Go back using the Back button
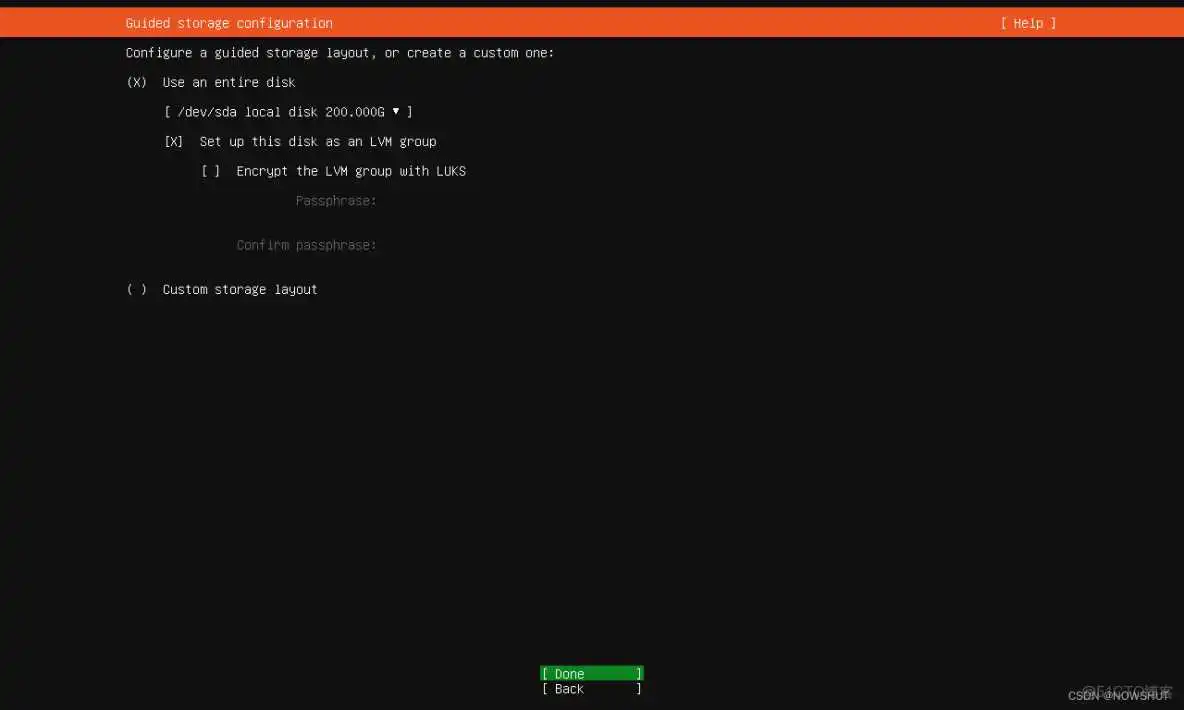This screenshot has height=710, width=1184. (x=591, y=689)
